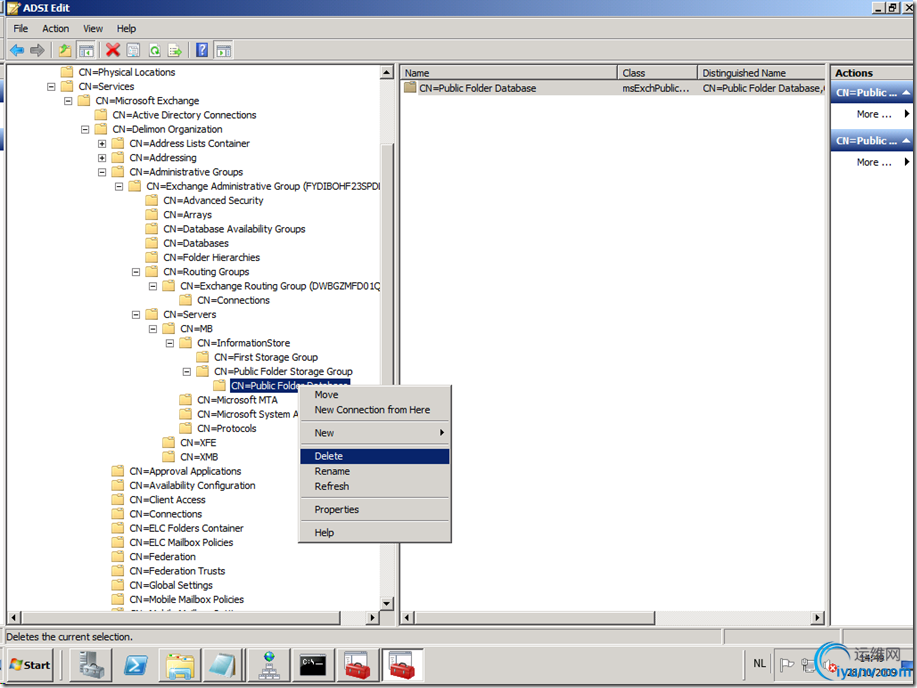Click the flag notification icon in the system tray
The height and width of the screenshot is (688, 917).
click(787, 665)
